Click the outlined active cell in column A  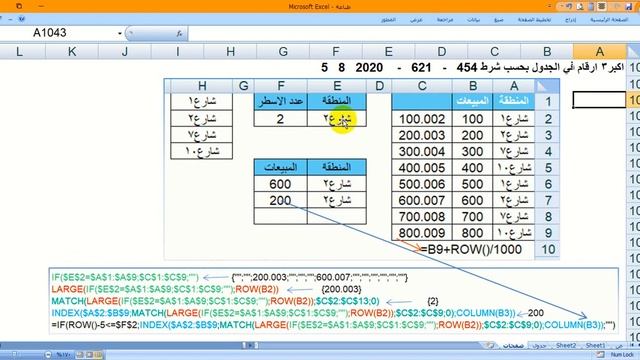tap(599, 100)
